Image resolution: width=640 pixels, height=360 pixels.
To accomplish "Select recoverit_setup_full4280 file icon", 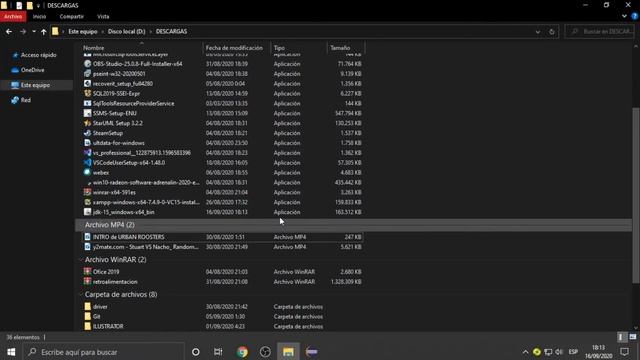I will 87,83.
